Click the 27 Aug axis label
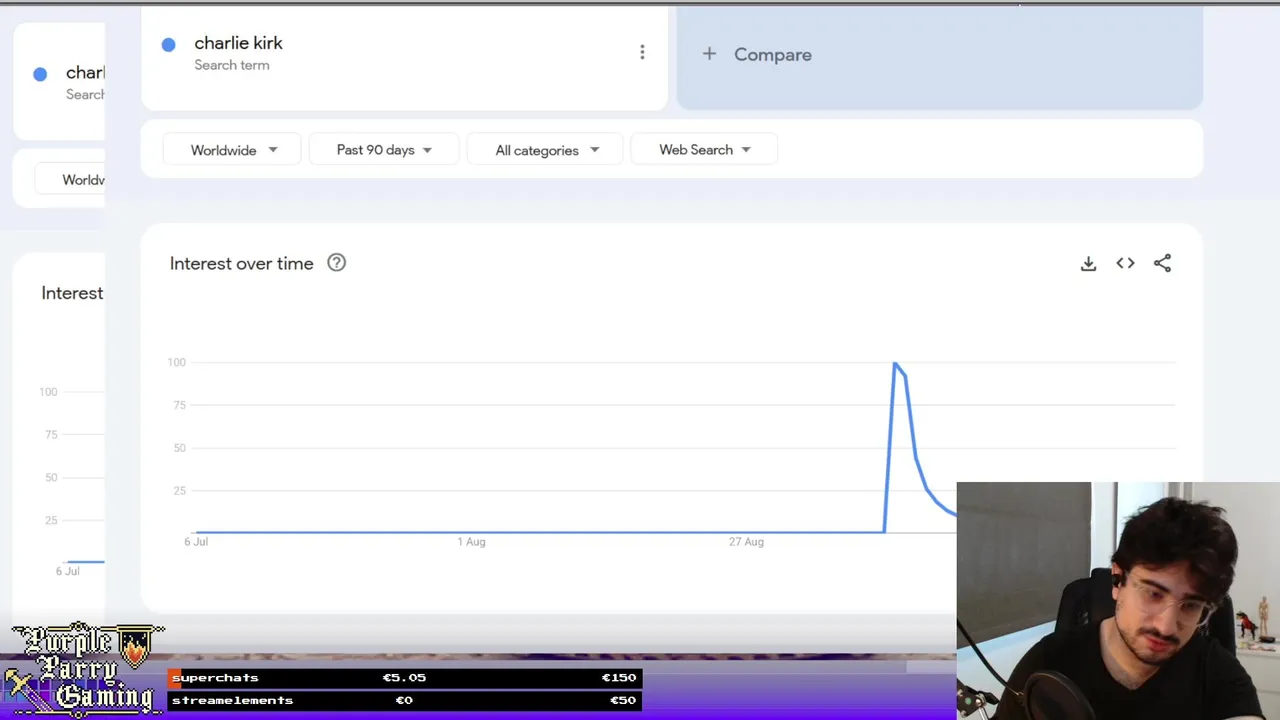The width and height of the screenshot is (1280, 720). tap(746, 542)
